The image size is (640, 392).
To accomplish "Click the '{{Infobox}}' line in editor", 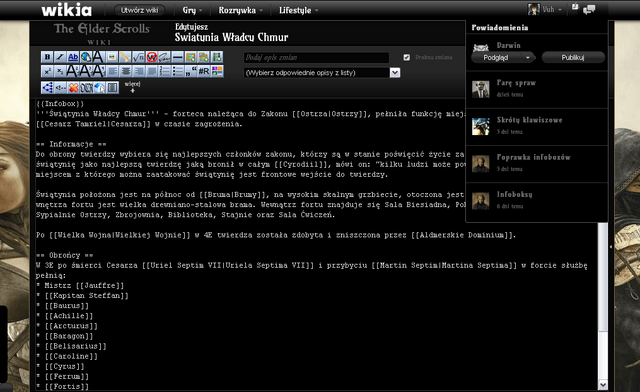I will (60, 104).
